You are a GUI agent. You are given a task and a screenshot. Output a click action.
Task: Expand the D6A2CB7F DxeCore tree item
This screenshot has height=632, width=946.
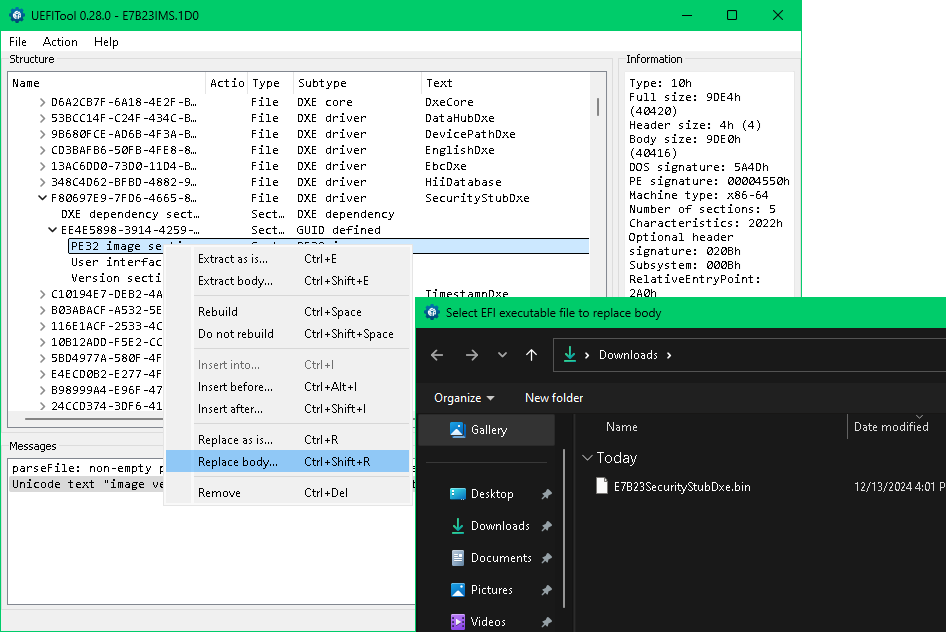(x=42, y=102)
